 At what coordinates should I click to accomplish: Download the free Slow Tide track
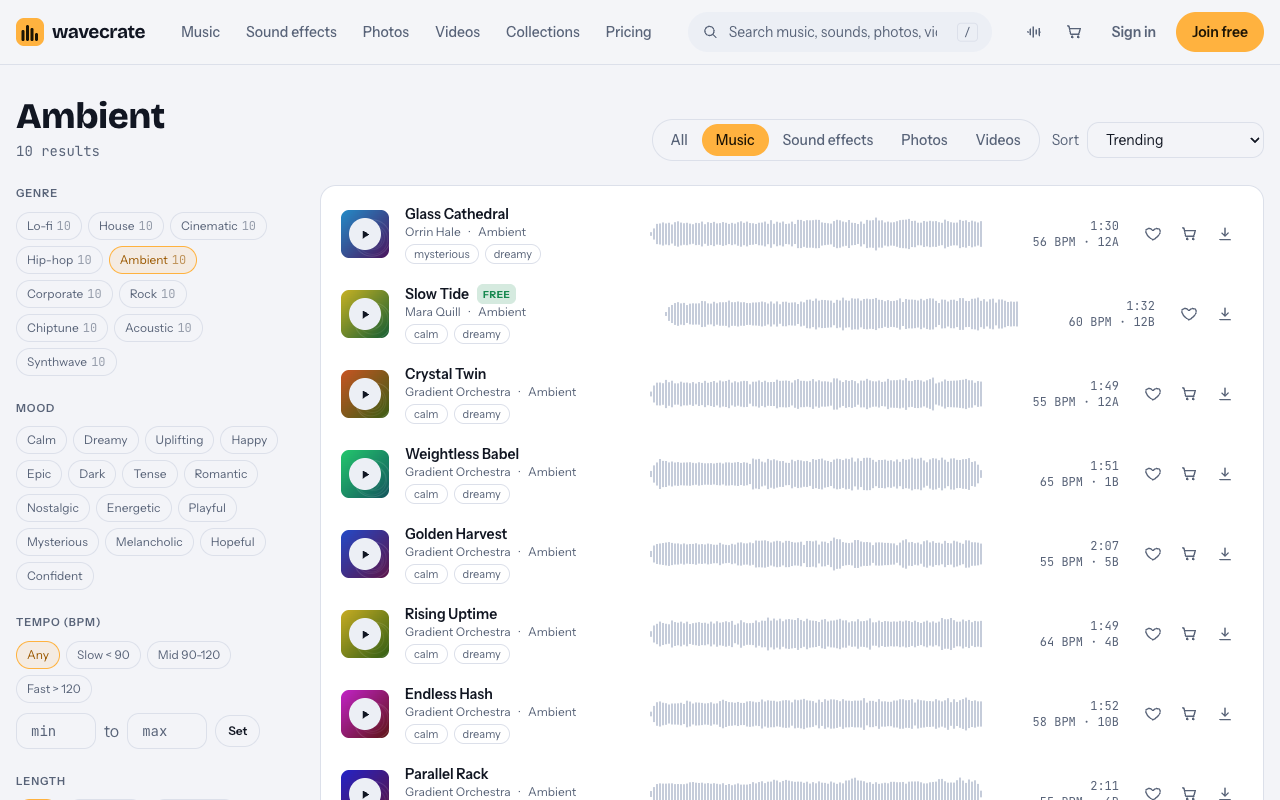click(1225, 314)
